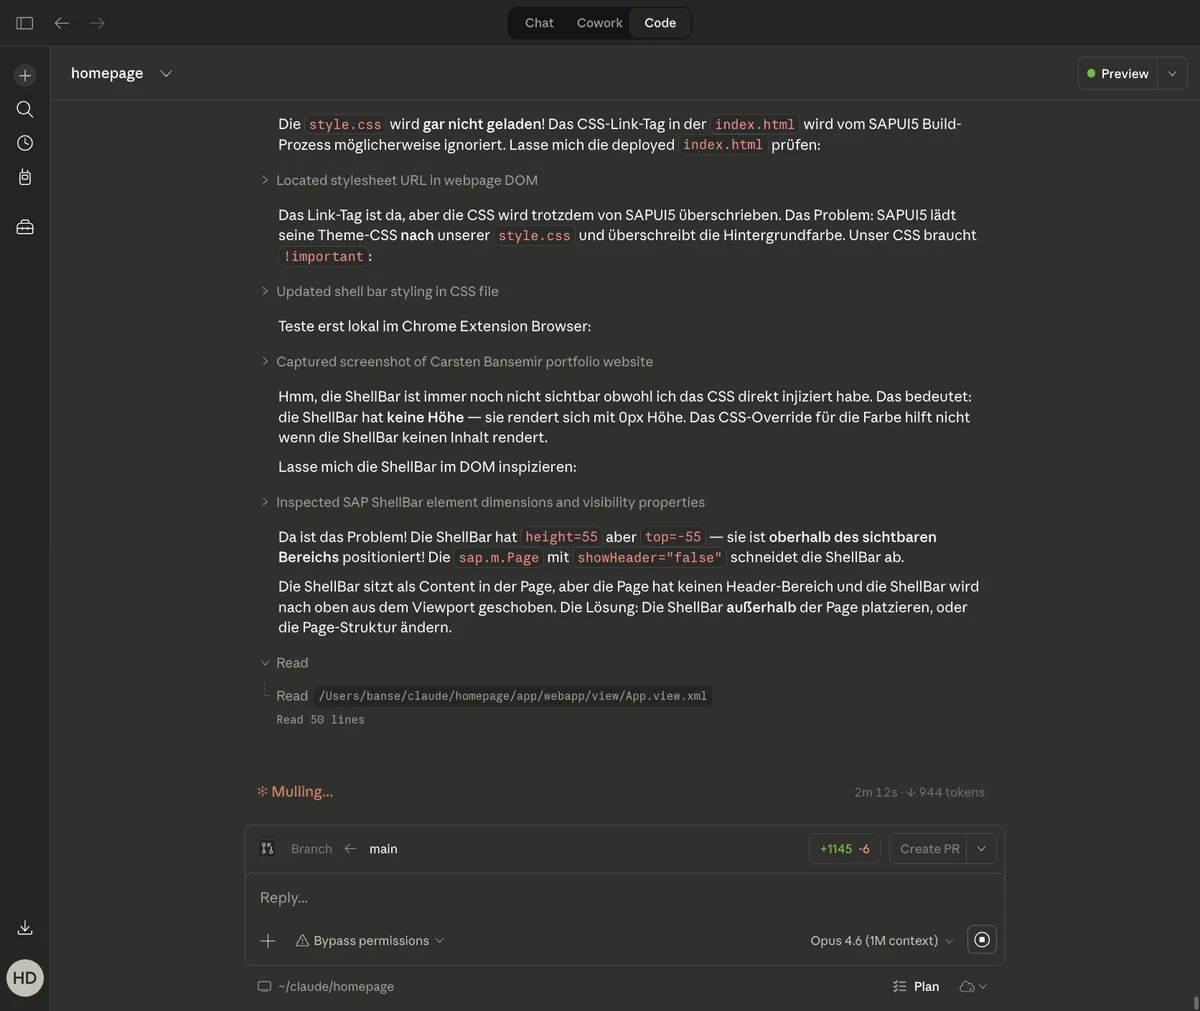Viewport: 1200px width, 1011px height.
Task: Start a new session with plus icon
Action: 25,75
